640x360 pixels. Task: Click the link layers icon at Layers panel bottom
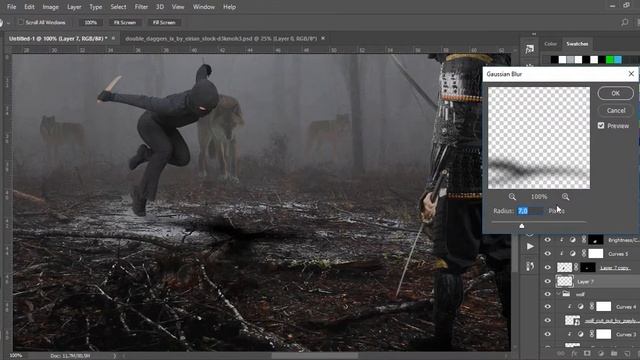coord(561,353)
